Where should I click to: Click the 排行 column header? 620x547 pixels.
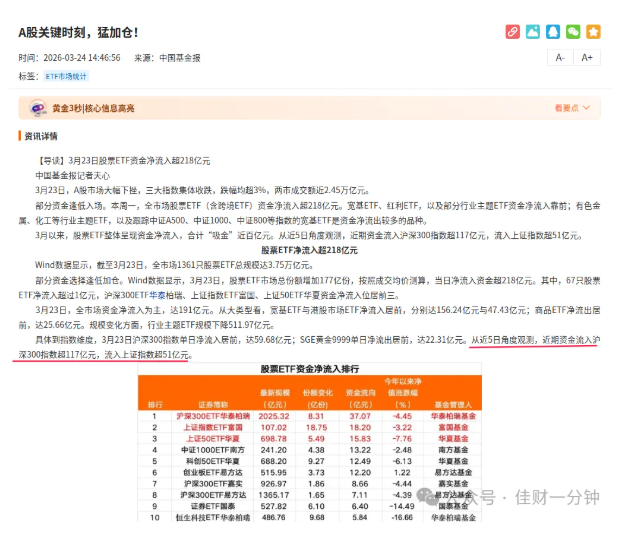tap(155, 405)
